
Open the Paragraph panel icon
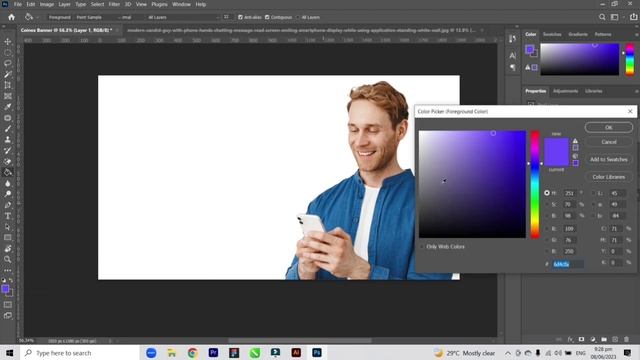click(513, 67)
